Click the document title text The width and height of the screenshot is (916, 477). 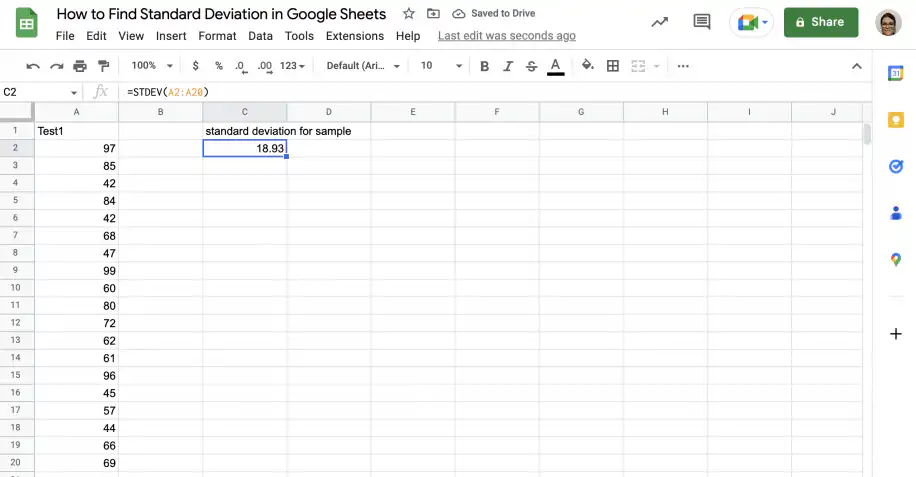point(221,14)
